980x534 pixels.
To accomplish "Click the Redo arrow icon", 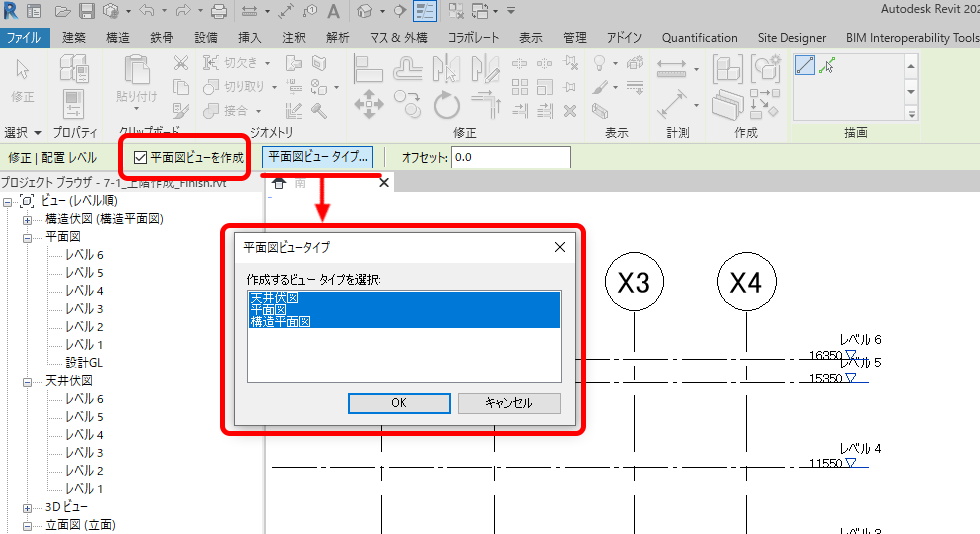I will [x=183, y=11].
